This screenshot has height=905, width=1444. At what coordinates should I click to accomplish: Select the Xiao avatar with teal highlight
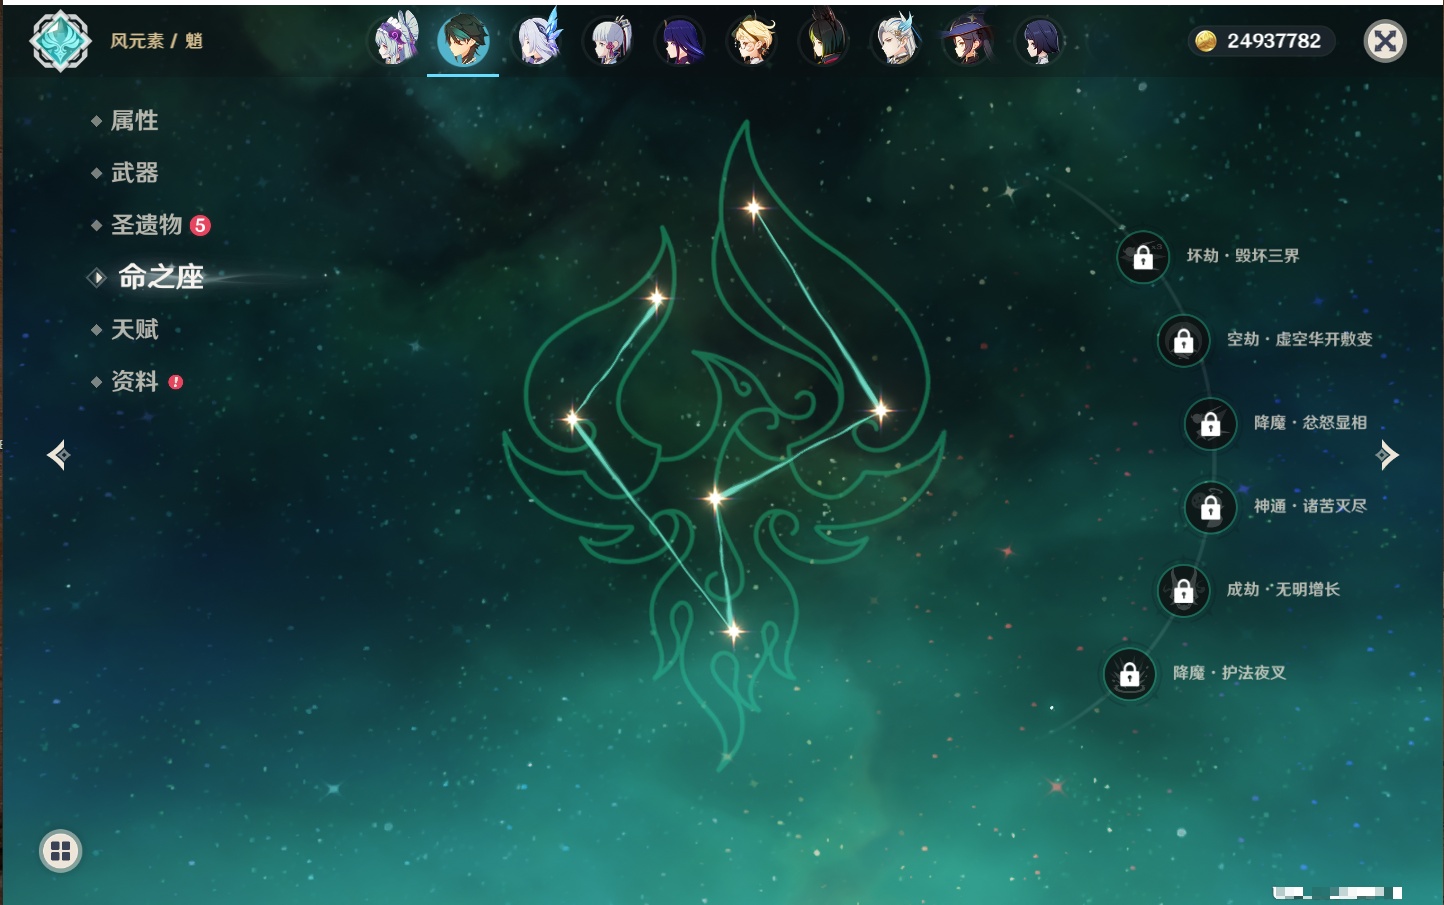pyautogui.click(x=463, y=42)
